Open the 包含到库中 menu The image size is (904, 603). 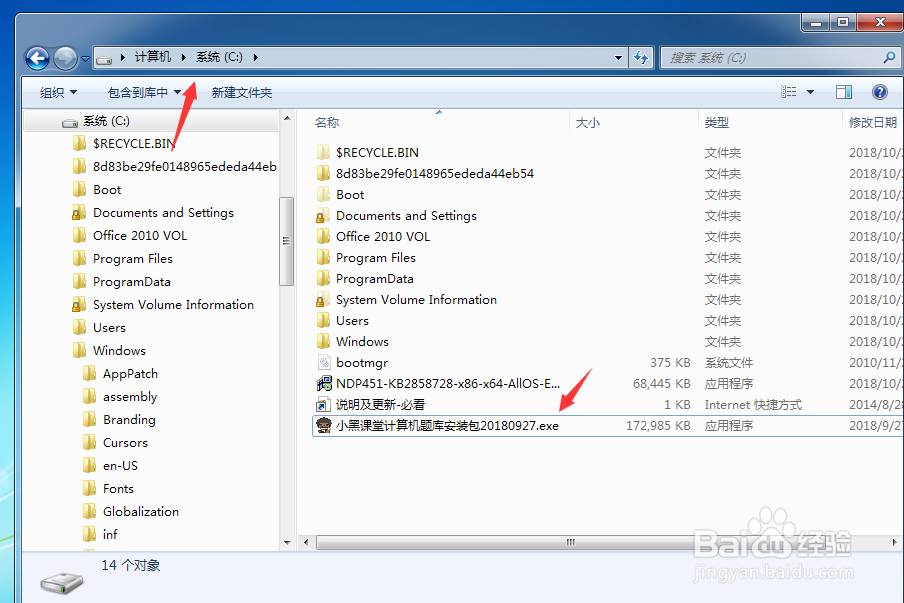(x=144, y=92)
